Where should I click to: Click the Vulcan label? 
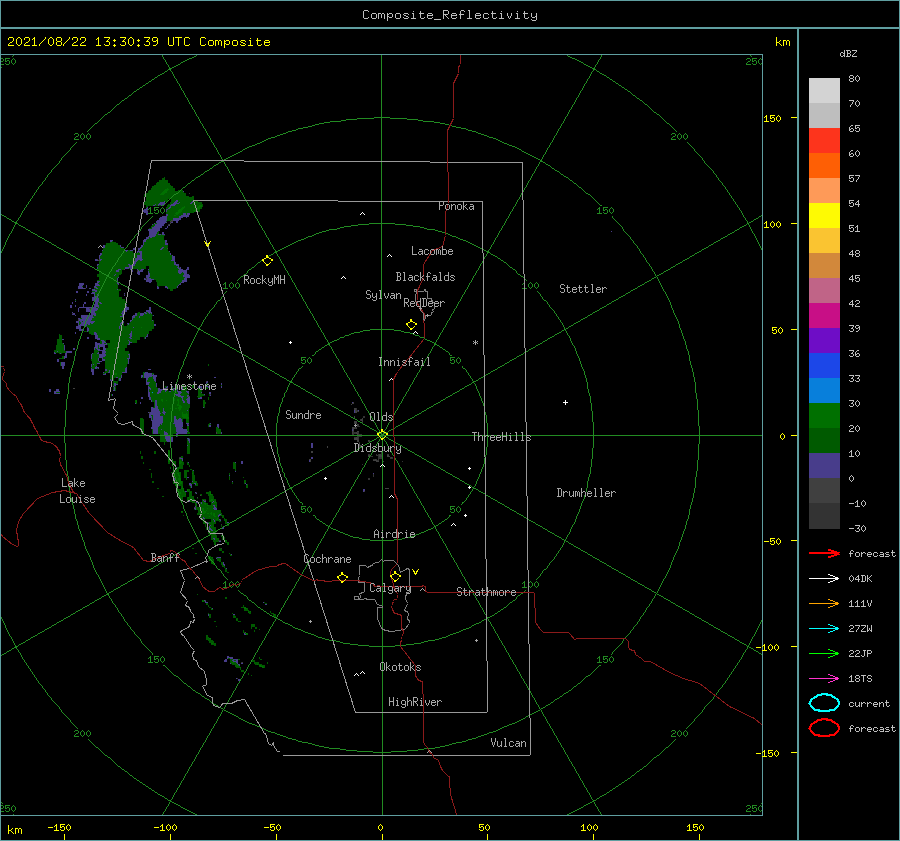[509, 743]
